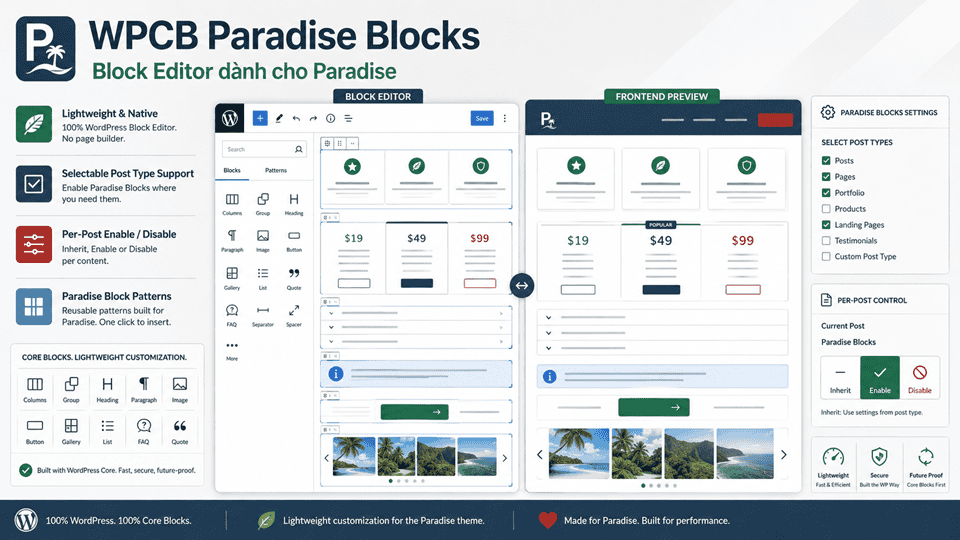The height and width of the screenshot is (540, 960).
Task: Switch to the Patterns tab
Action: (276, 170)
